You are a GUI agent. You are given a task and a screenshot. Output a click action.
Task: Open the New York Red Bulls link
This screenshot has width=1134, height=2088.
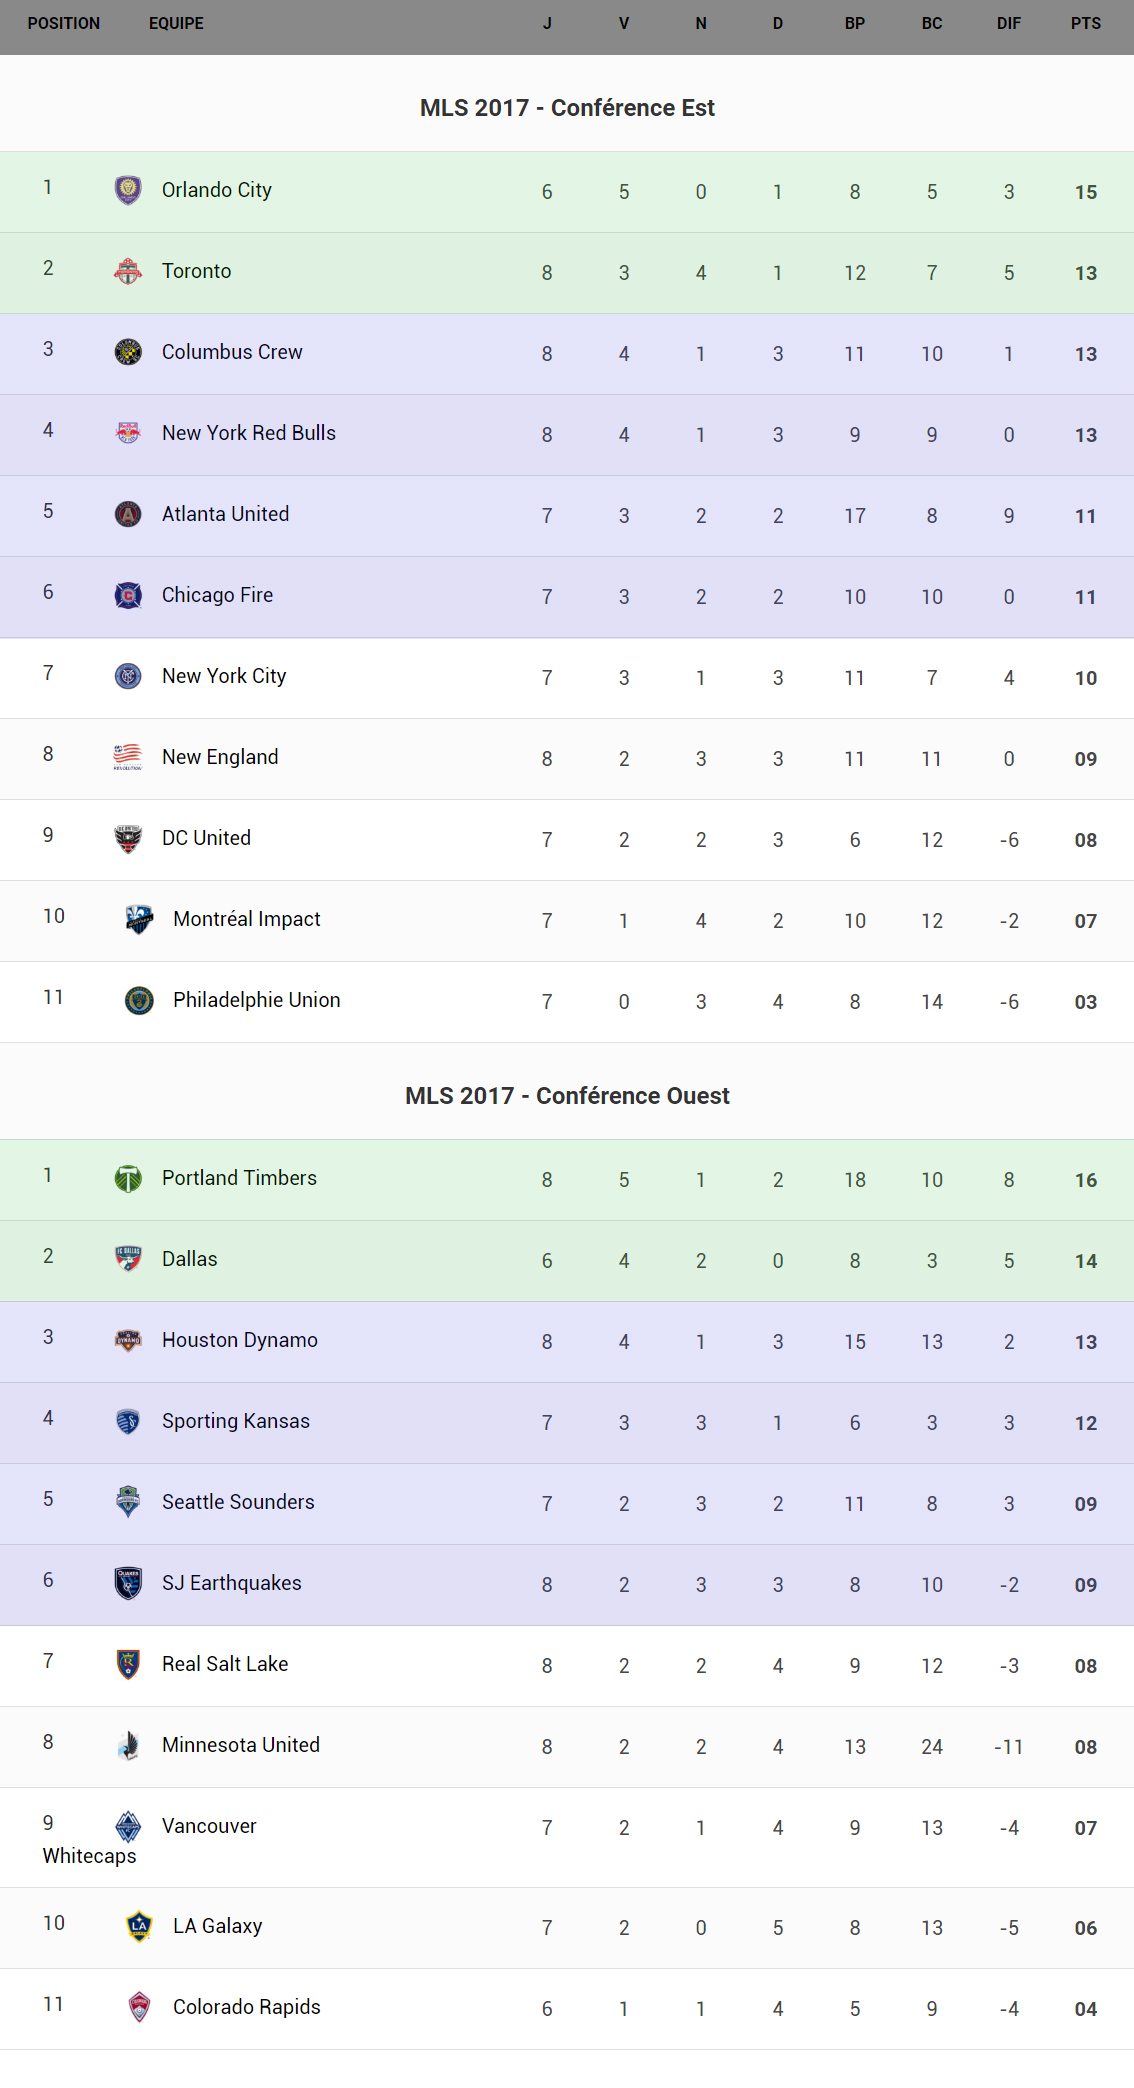tap(249, 433)
